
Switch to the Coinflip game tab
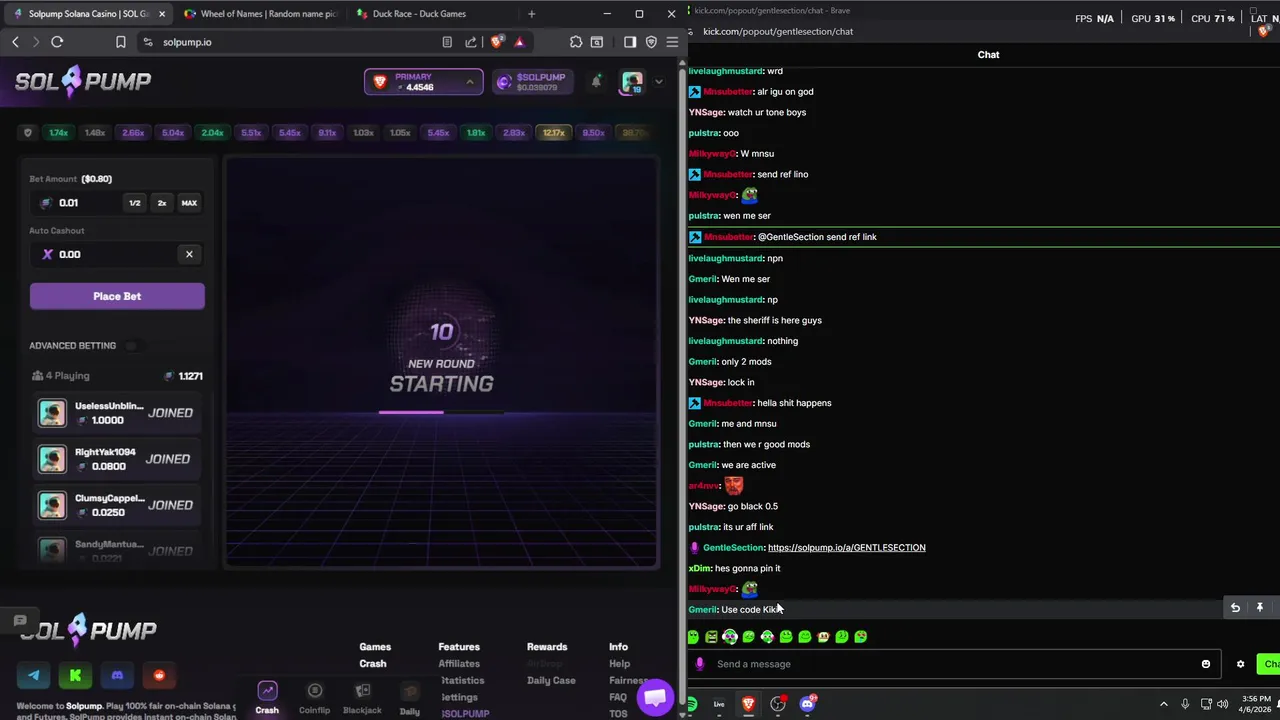pyautogui.click(x=314, y=698)
